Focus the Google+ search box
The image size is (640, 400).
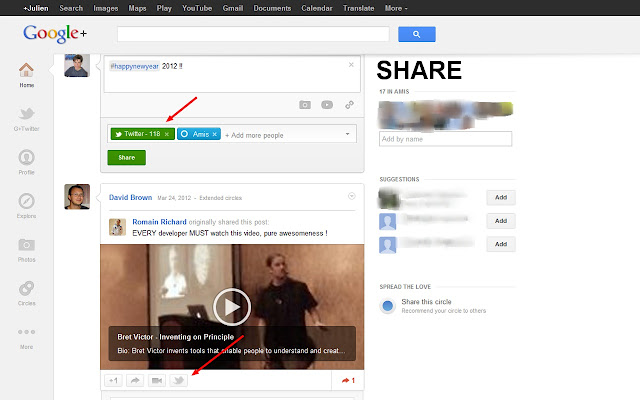pos(253,34)
